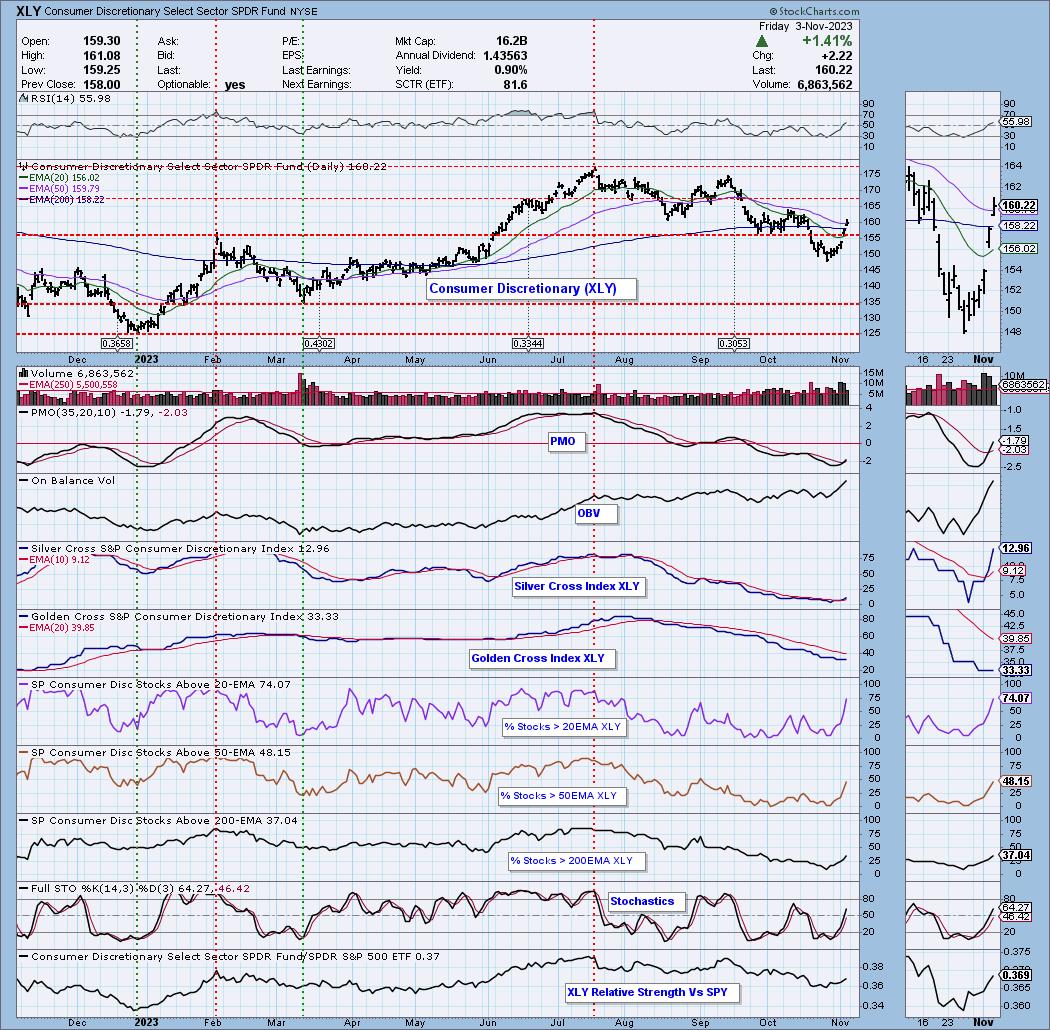1050x1030 pixels.
Task: Click the 'Silver Cross Index XLY' annotation
Action: (x=577, y=587)
